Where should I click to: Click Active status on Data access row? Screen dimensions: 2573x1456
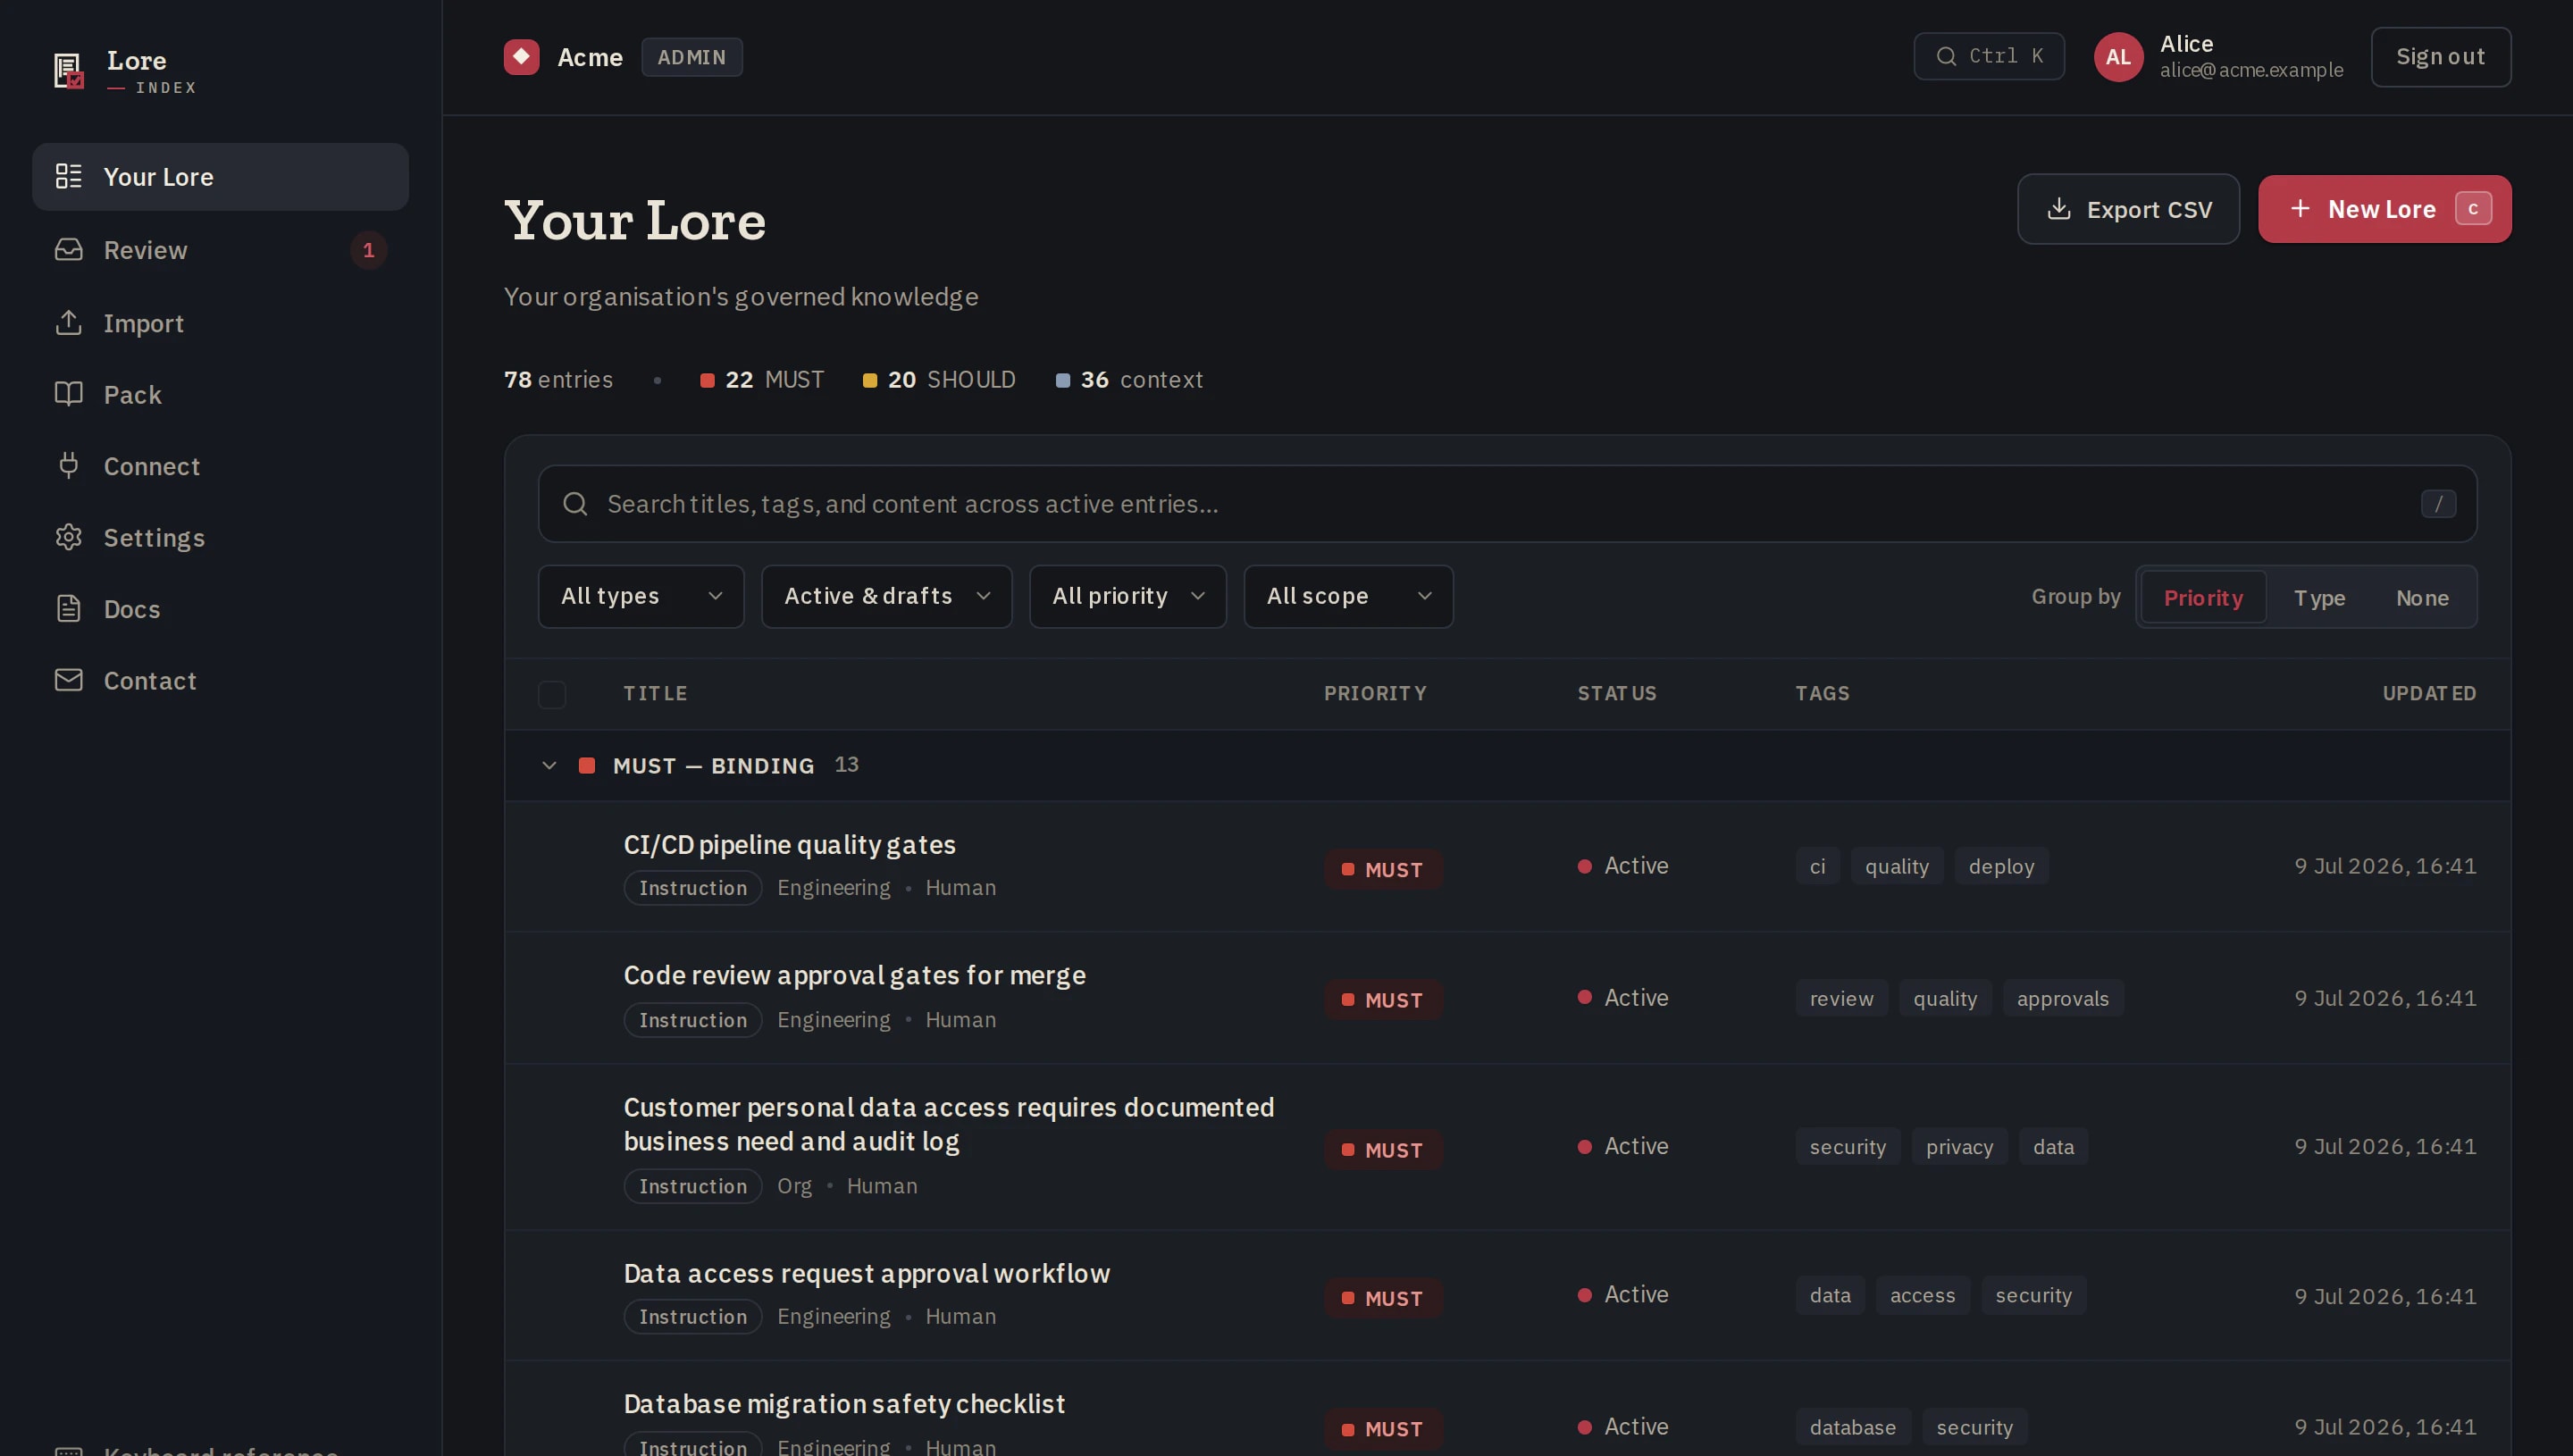pos(1622,1294)
